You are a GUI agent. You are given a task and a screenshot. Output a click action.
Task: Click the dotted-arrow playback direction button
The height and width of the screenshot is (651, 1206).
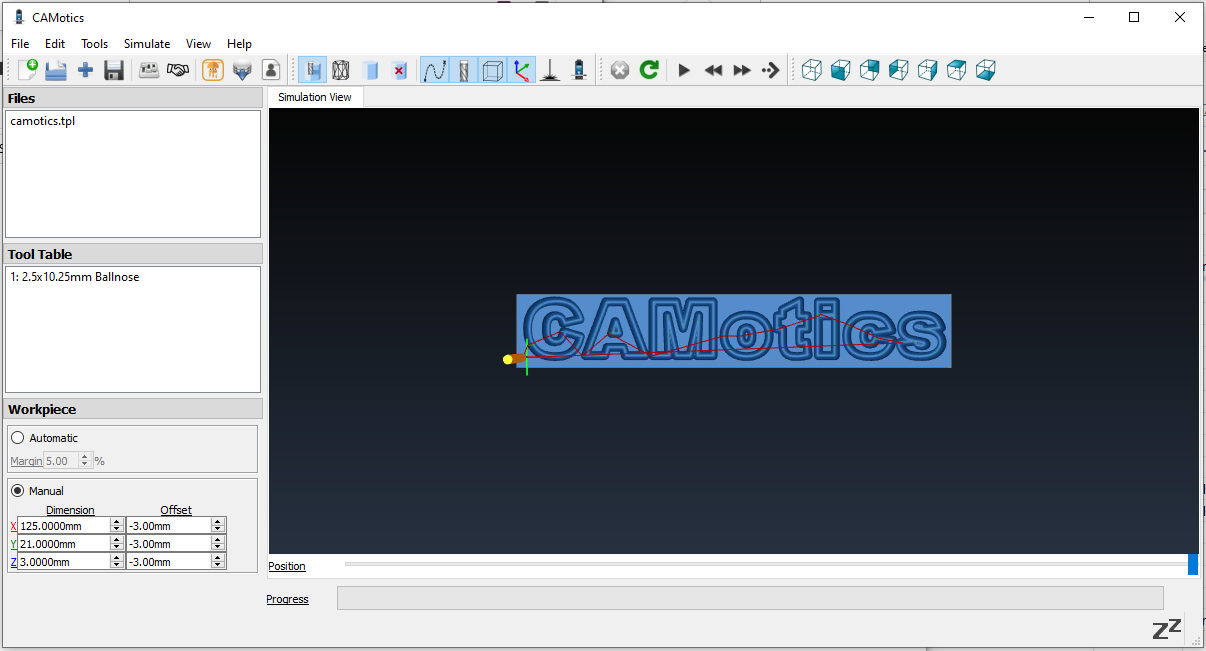(771, 70)
